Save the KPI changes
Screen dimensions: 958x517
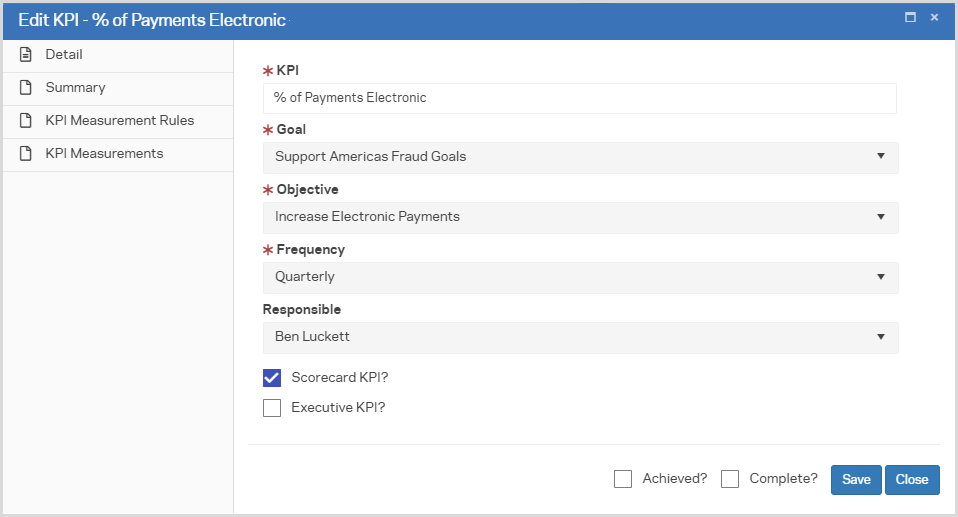(856, 480)
